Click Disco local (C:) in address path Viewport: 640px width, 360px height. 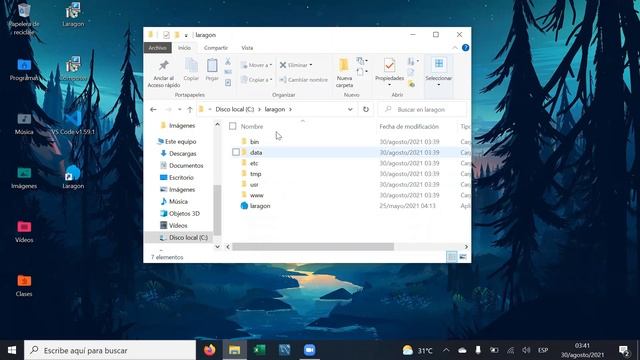[235, 109]
